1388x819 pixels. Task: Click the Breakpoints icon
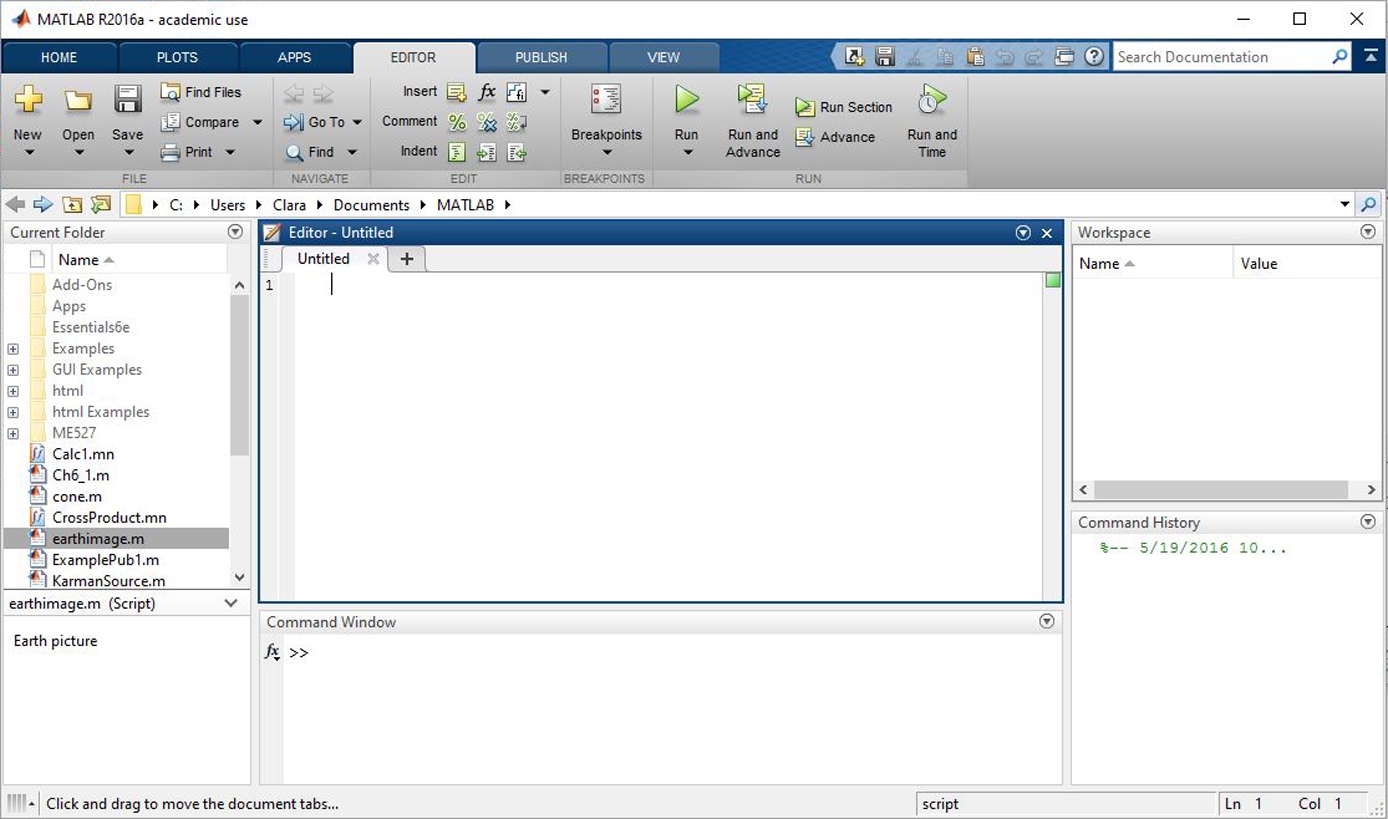(x=606, y=99)
